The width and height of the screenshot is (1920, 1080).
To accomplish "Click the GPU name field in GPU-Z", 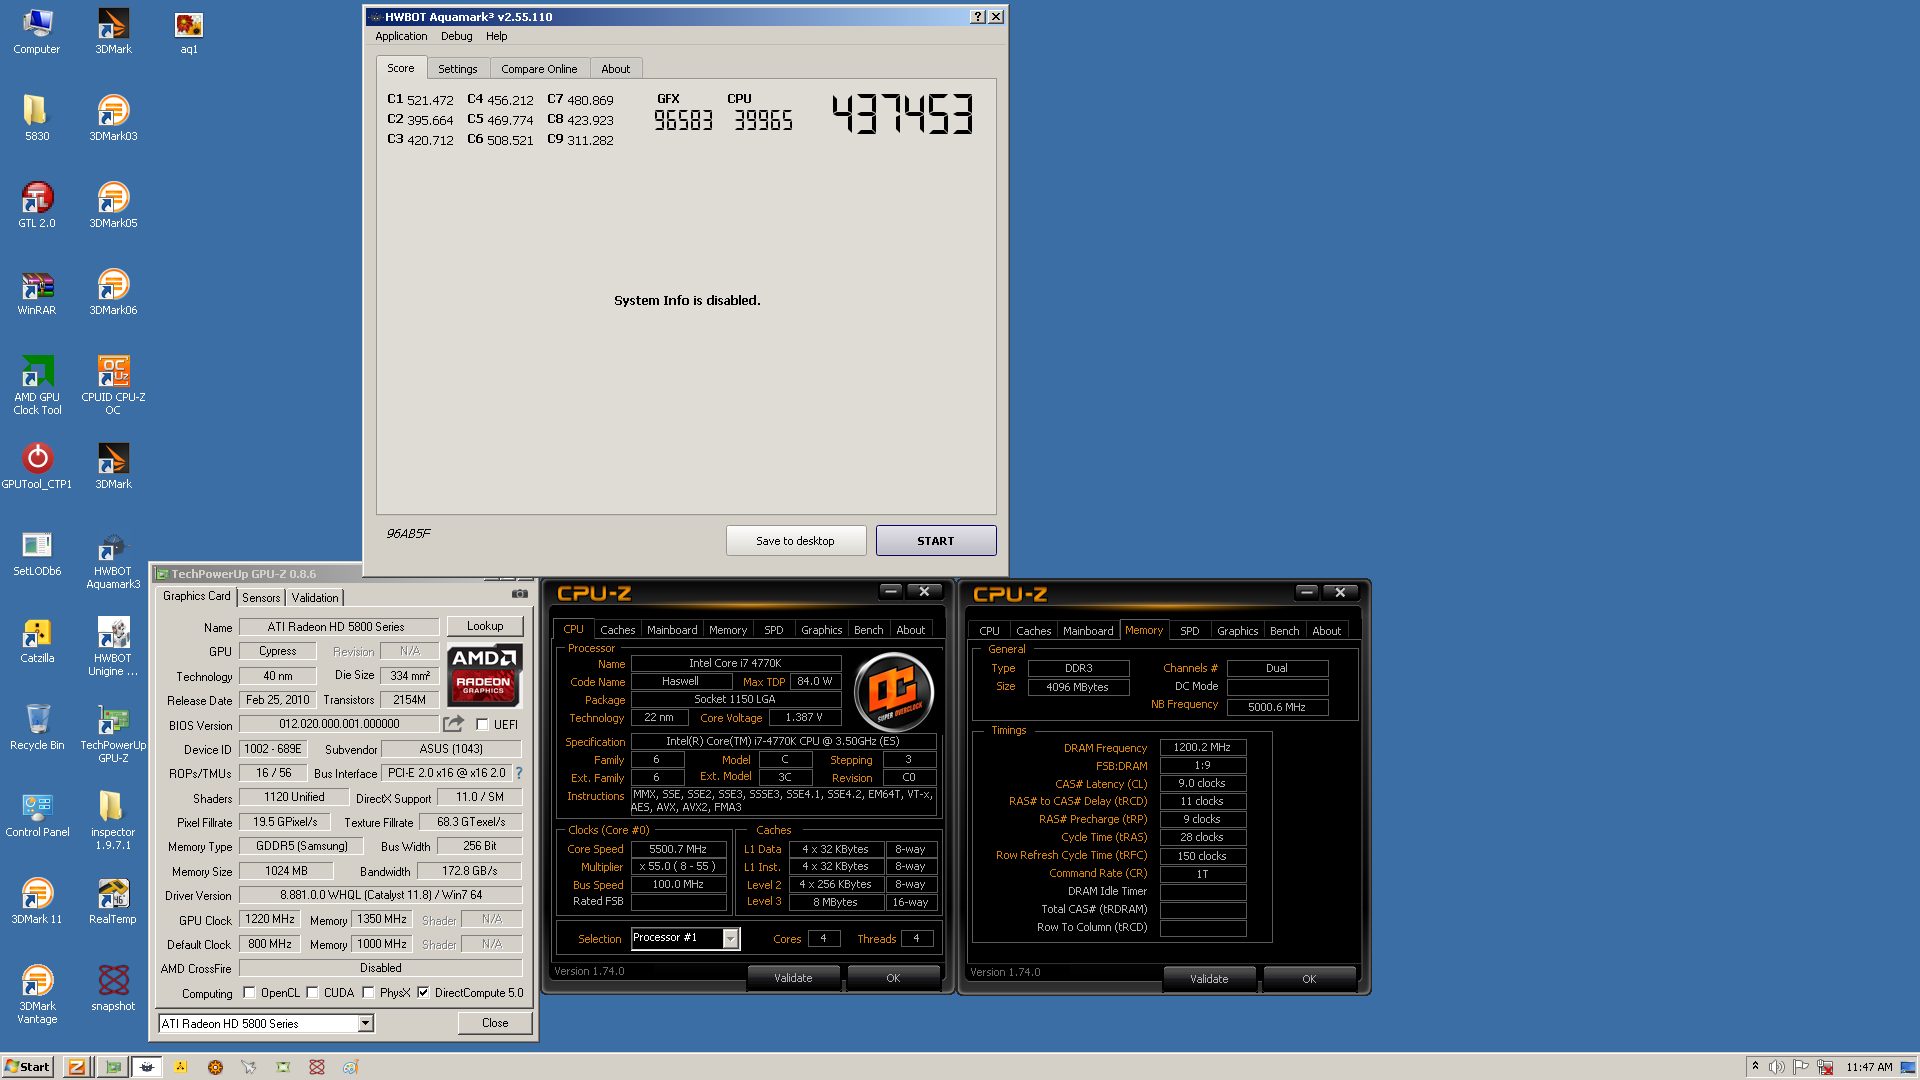I will [339, 627].
